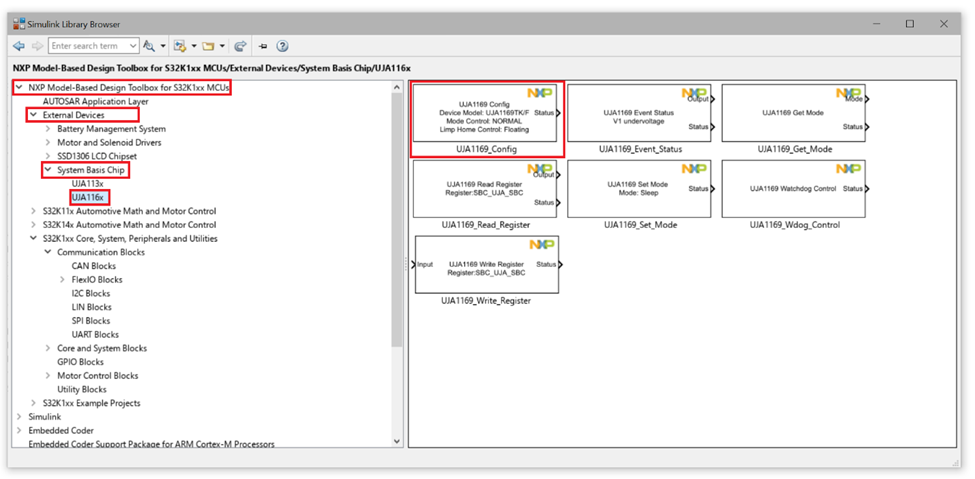The image size is (975, 479).
Task: Select S32K14x Automotive Math and Motor Control
Action: tap(129, 225)
